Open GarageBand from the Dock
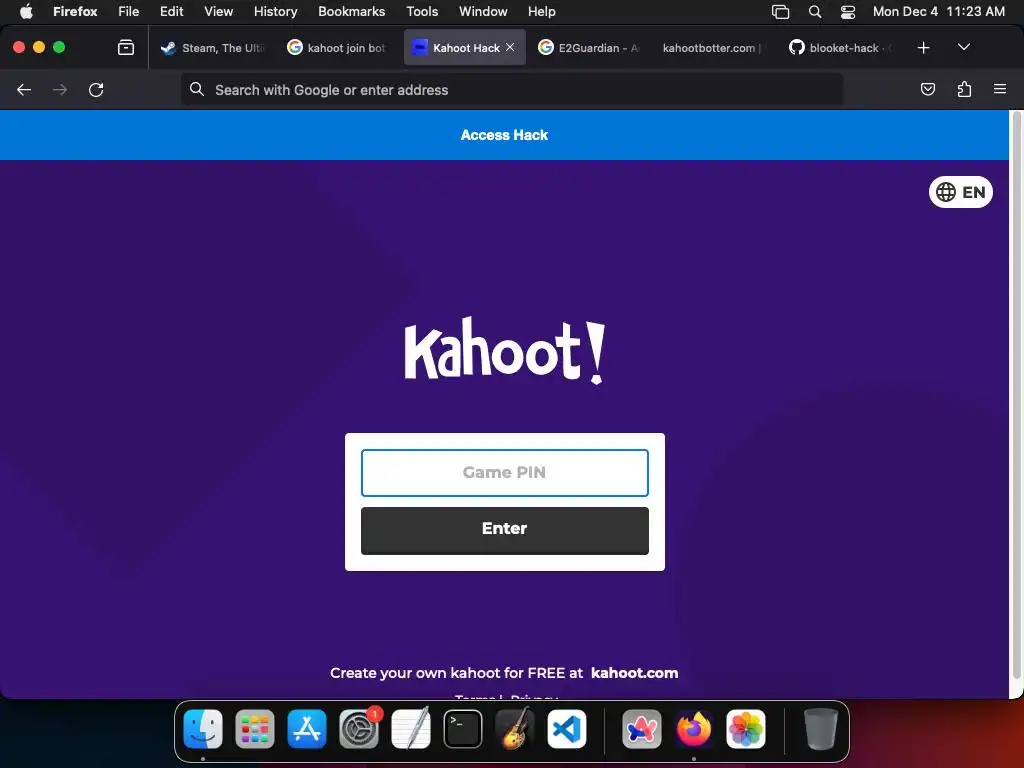Screen dimensions: 1024x768 (x=515, y=729)
